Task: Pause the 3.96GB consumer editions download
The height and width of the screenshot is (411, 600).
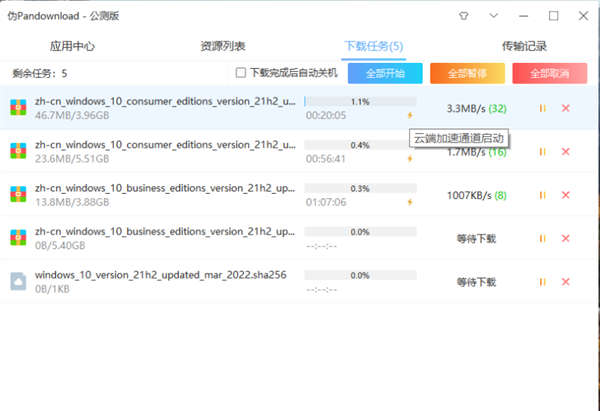Action: (x=542, y=109)
